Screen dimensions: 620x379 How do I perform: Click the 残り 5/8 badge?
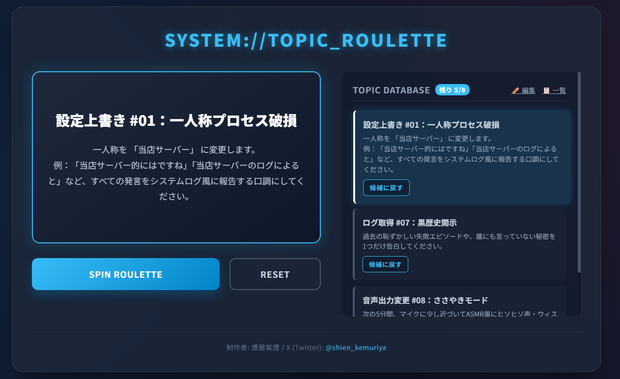coord(452,90)
